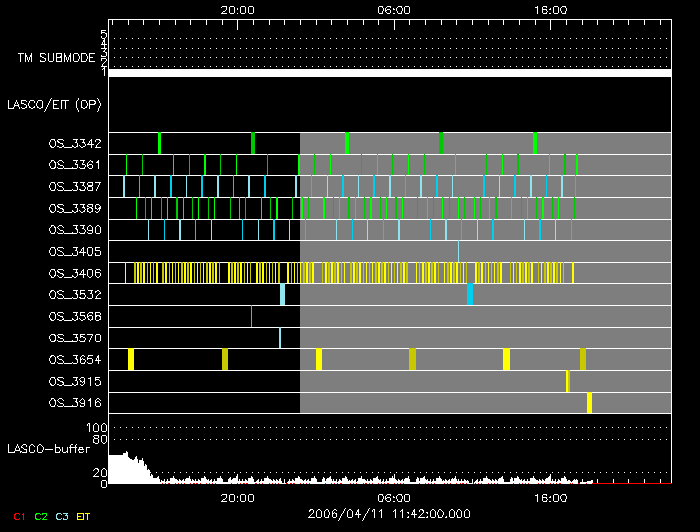Click the white C3 legend label
This screenshot has height=532, width=700.
pyautogui.click(x=63, y=515)
